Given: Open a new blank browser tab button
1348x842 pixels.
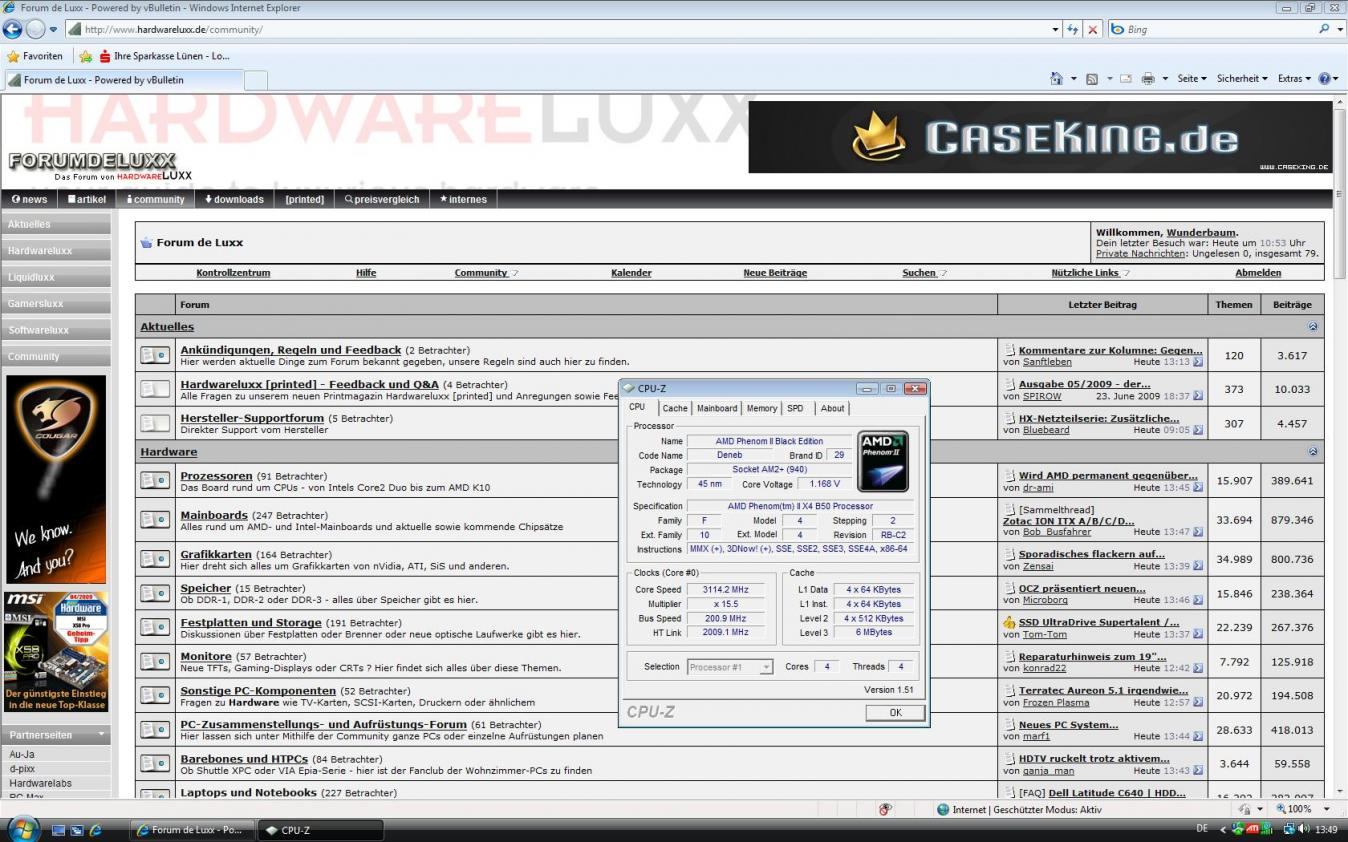Looking at the screenshot, I should (256, 80).
